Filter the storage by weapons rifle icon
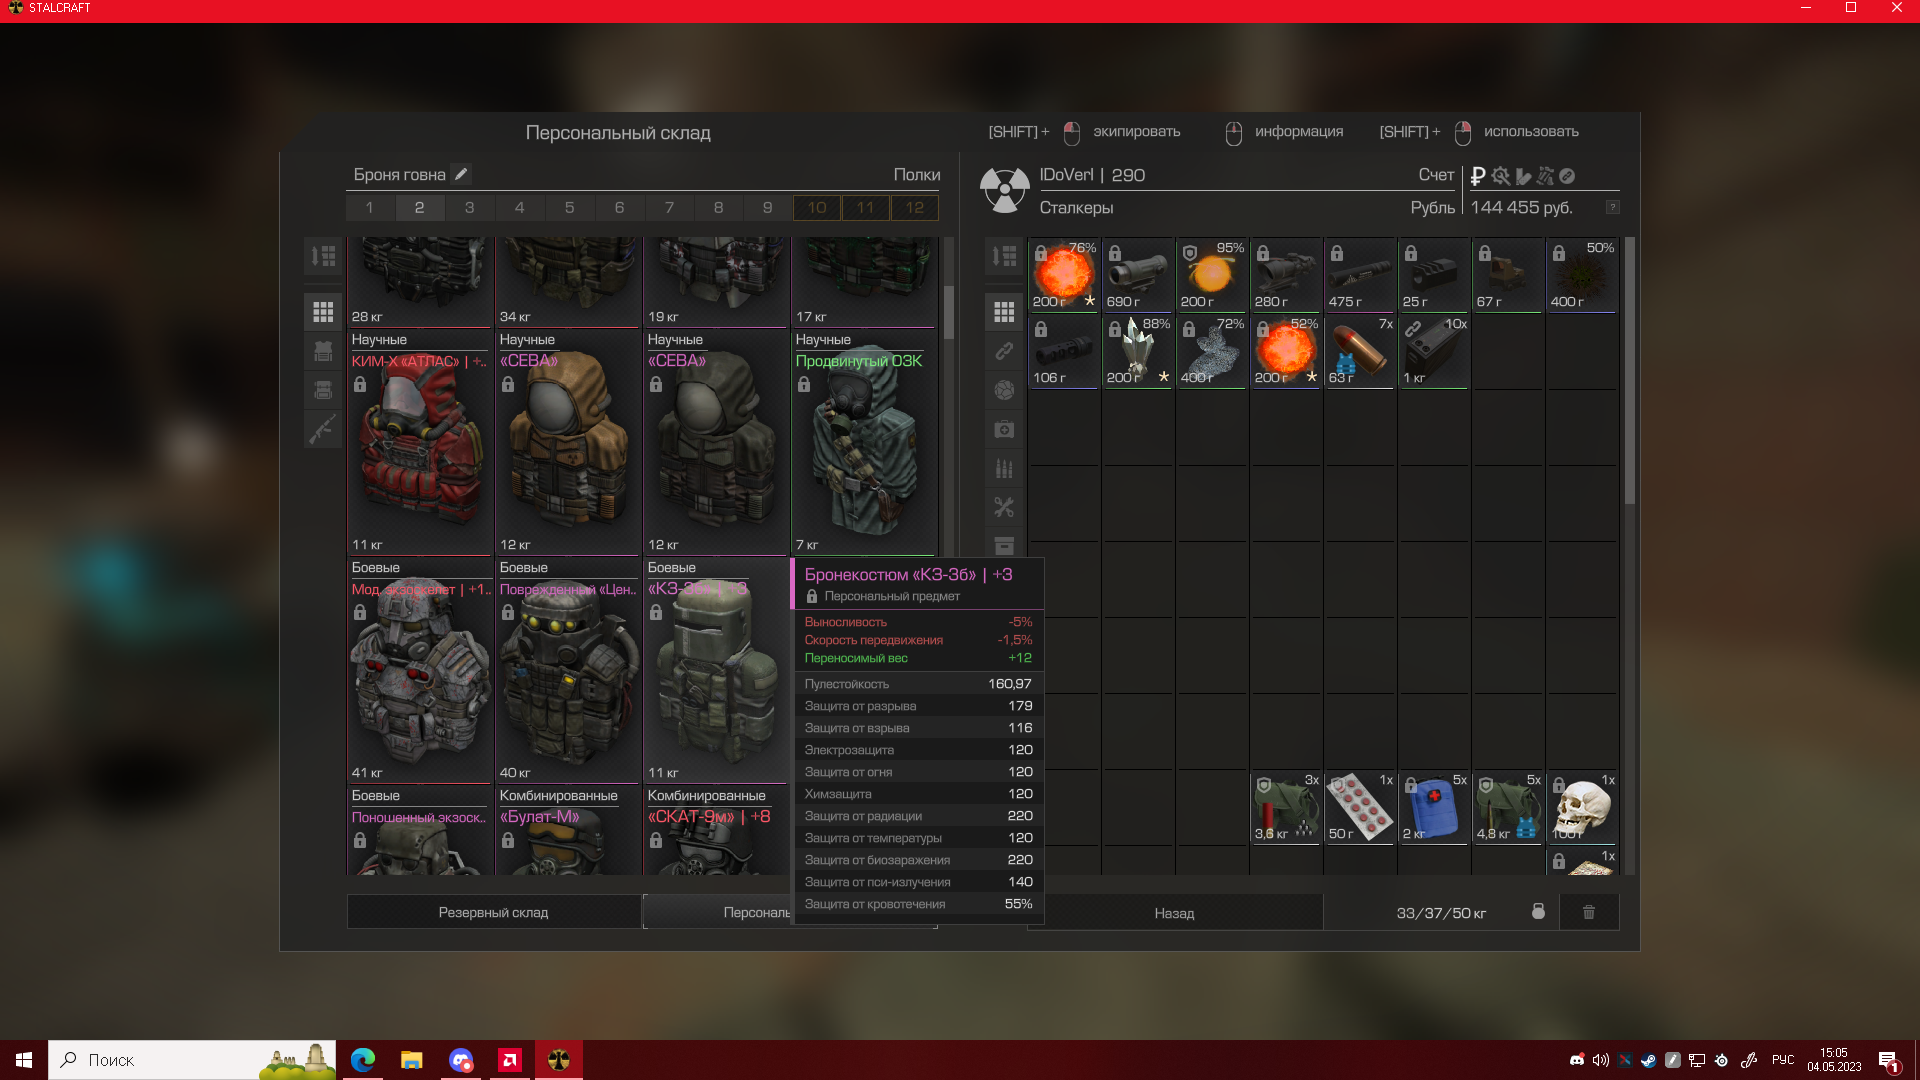Viewport: 1920px width, 1080px height. pyautogui.click(x=323, y=429)
